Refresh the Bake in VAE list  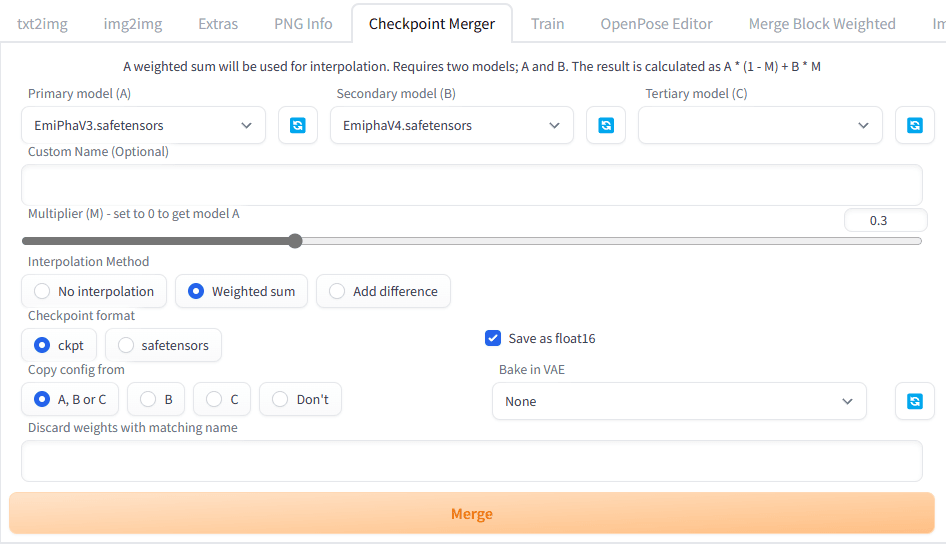pyautogui.click(x=914, y=401)
